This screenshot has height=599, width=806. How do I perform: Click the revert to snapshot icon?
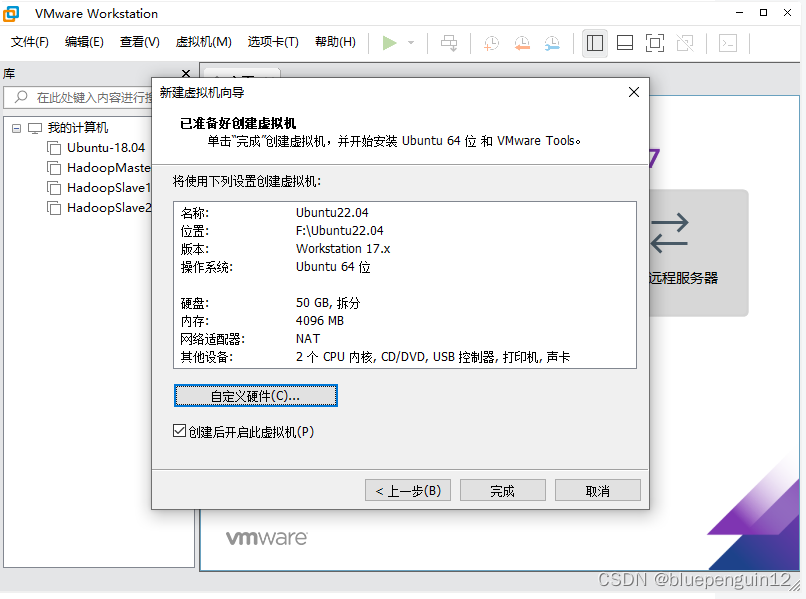click(522, 43)
